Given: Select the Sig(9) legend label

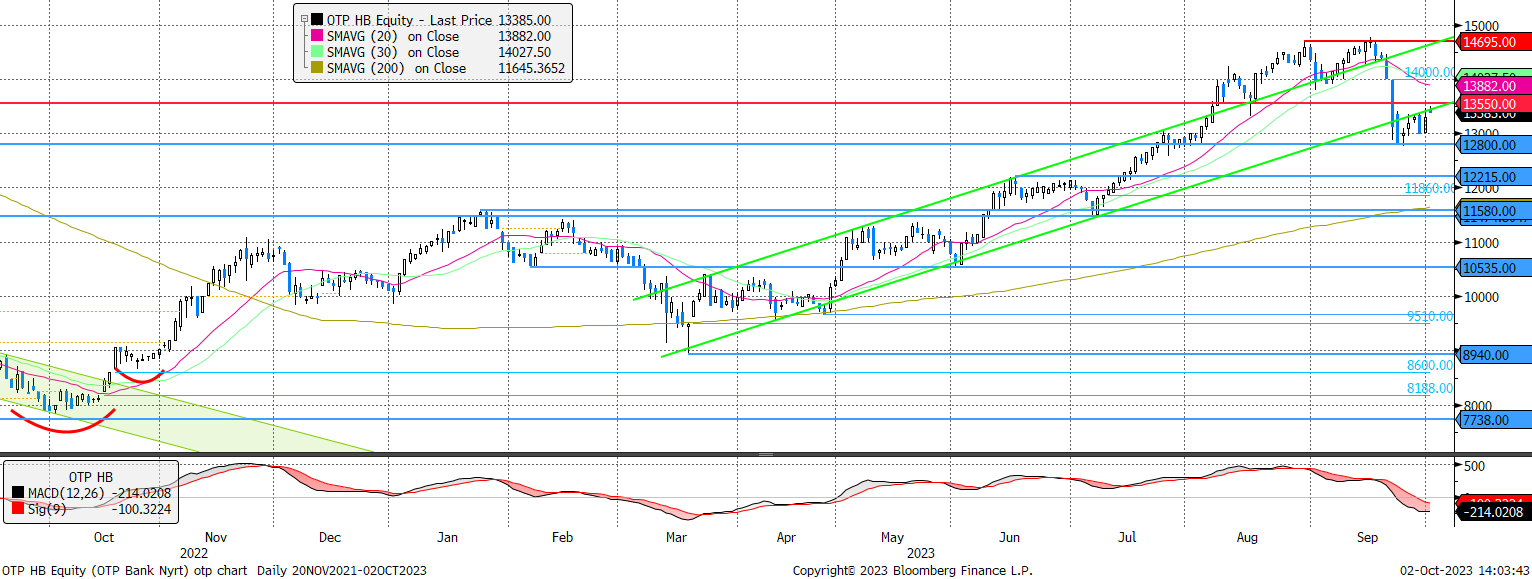Looking at the screenshot, I should [x=49, y=510].
